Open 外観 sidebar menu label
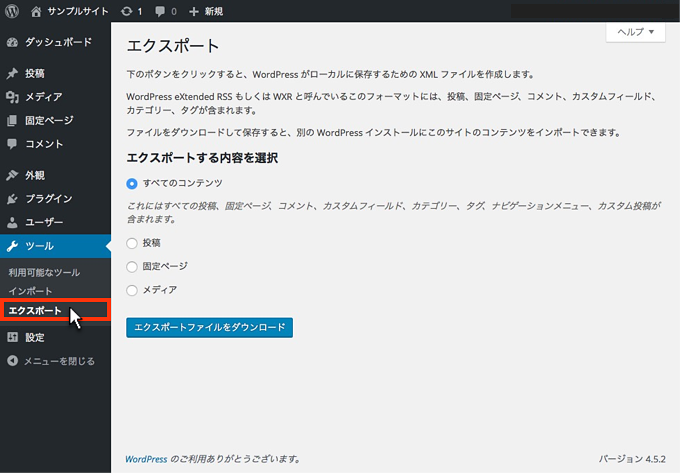This screenshot has height=473, width=680. click(x=35, y=175)
